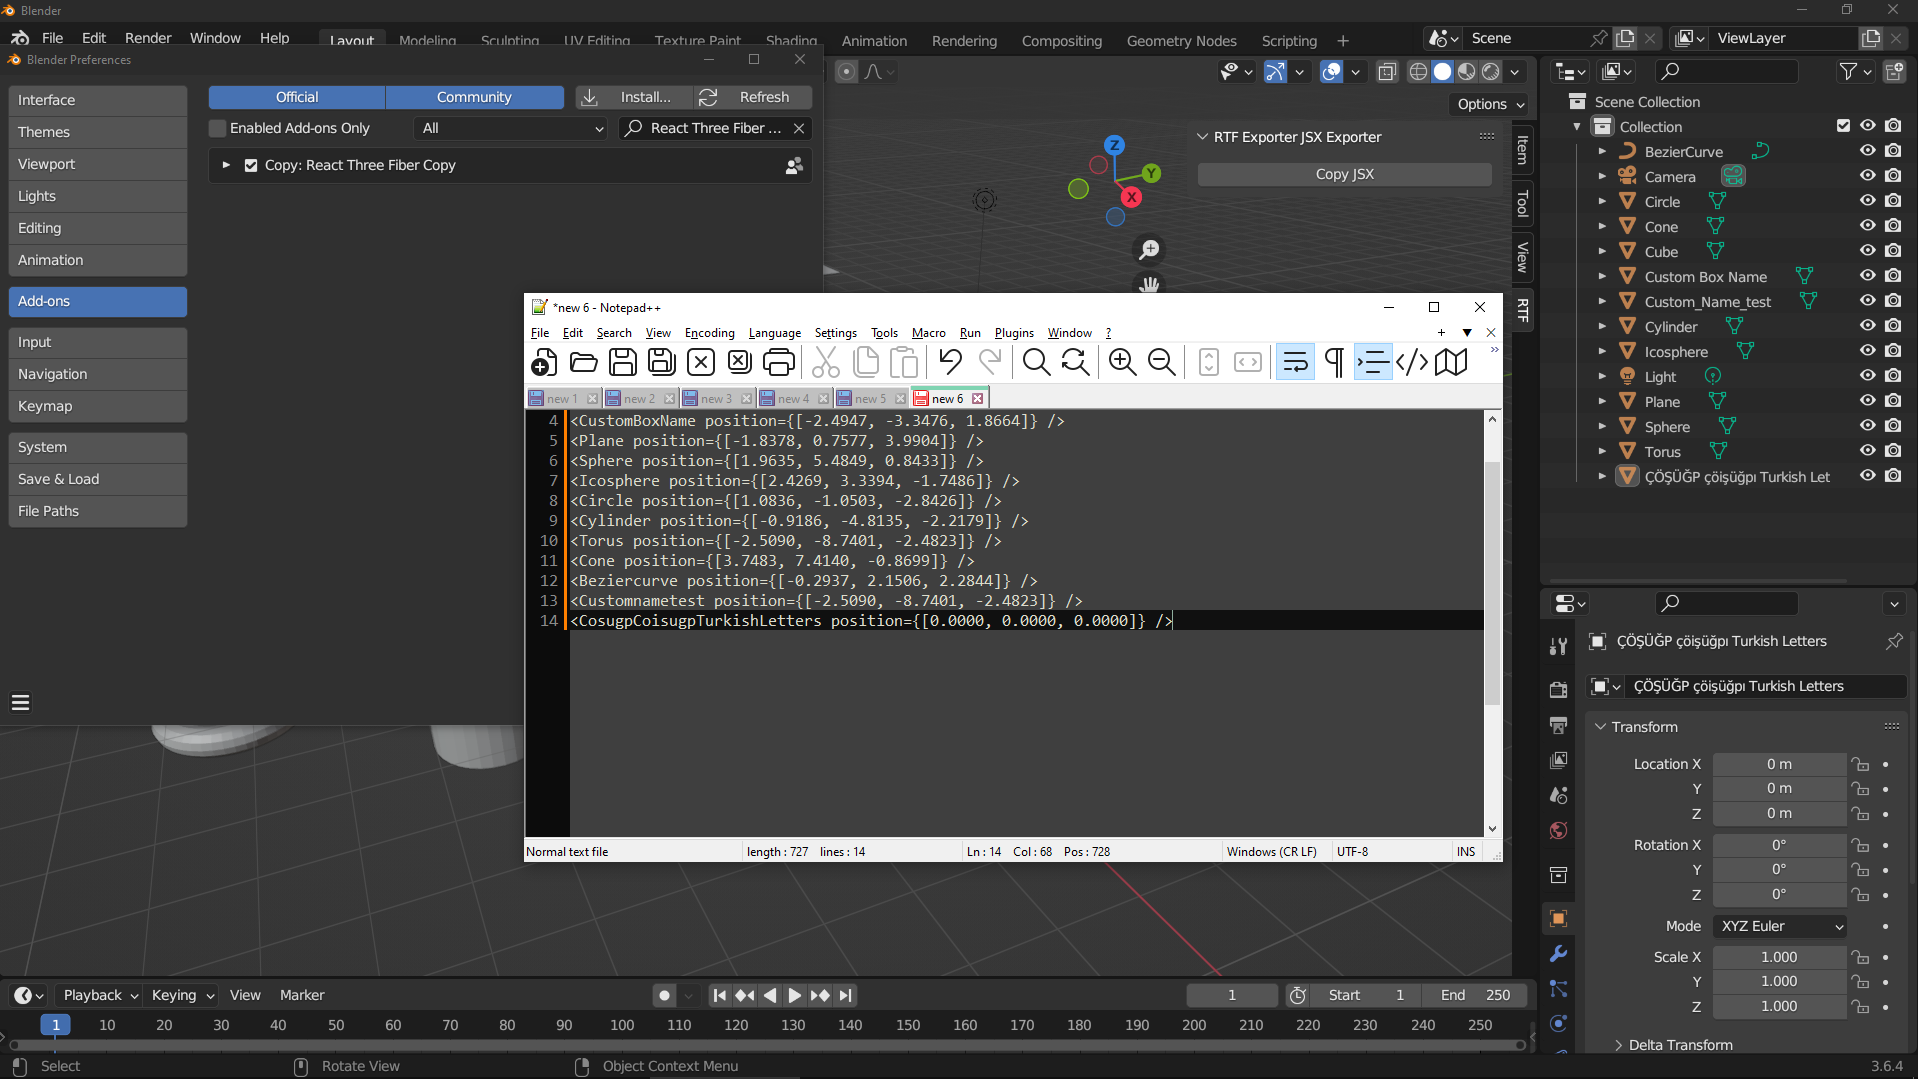
Task: Click the viewport pan hand icon
Action: tap(1149, 285)
